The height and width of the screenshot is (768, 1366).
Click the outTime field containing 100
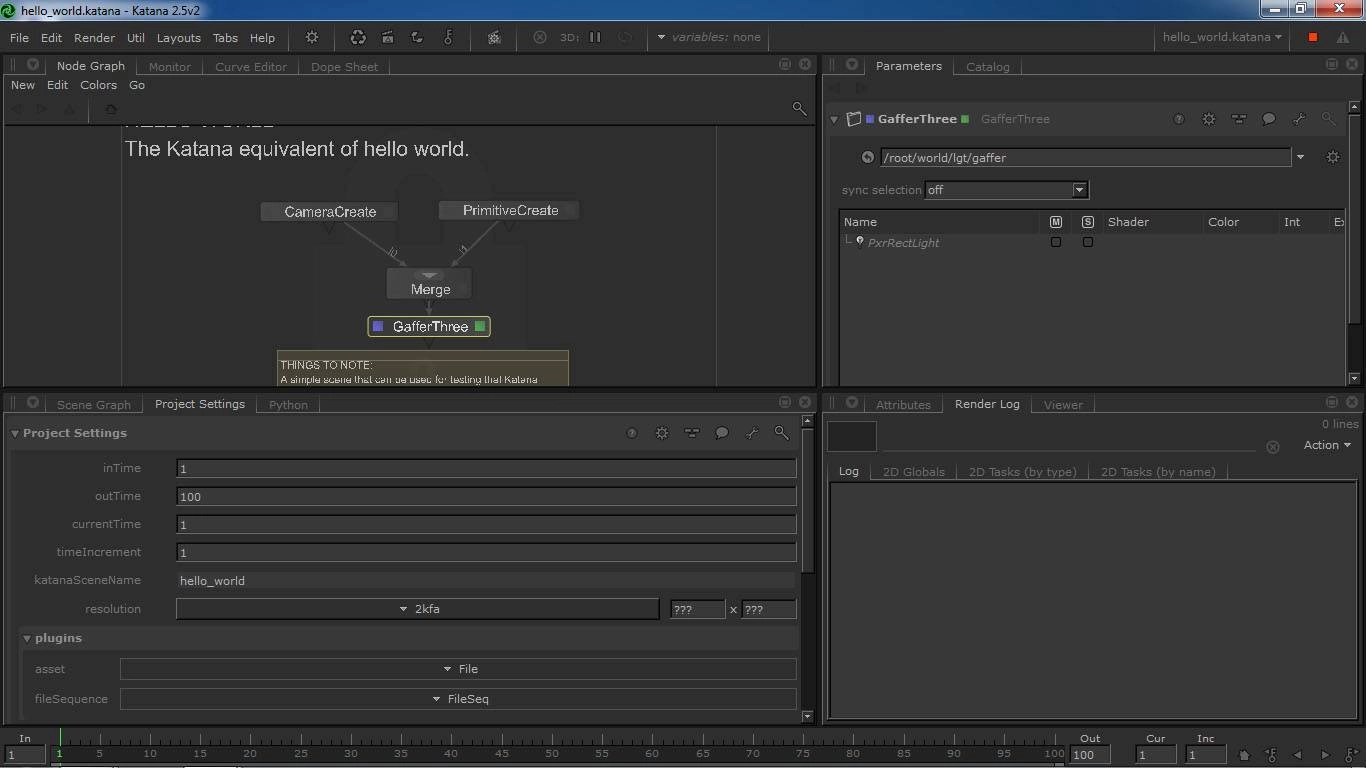tap(486, 496)
